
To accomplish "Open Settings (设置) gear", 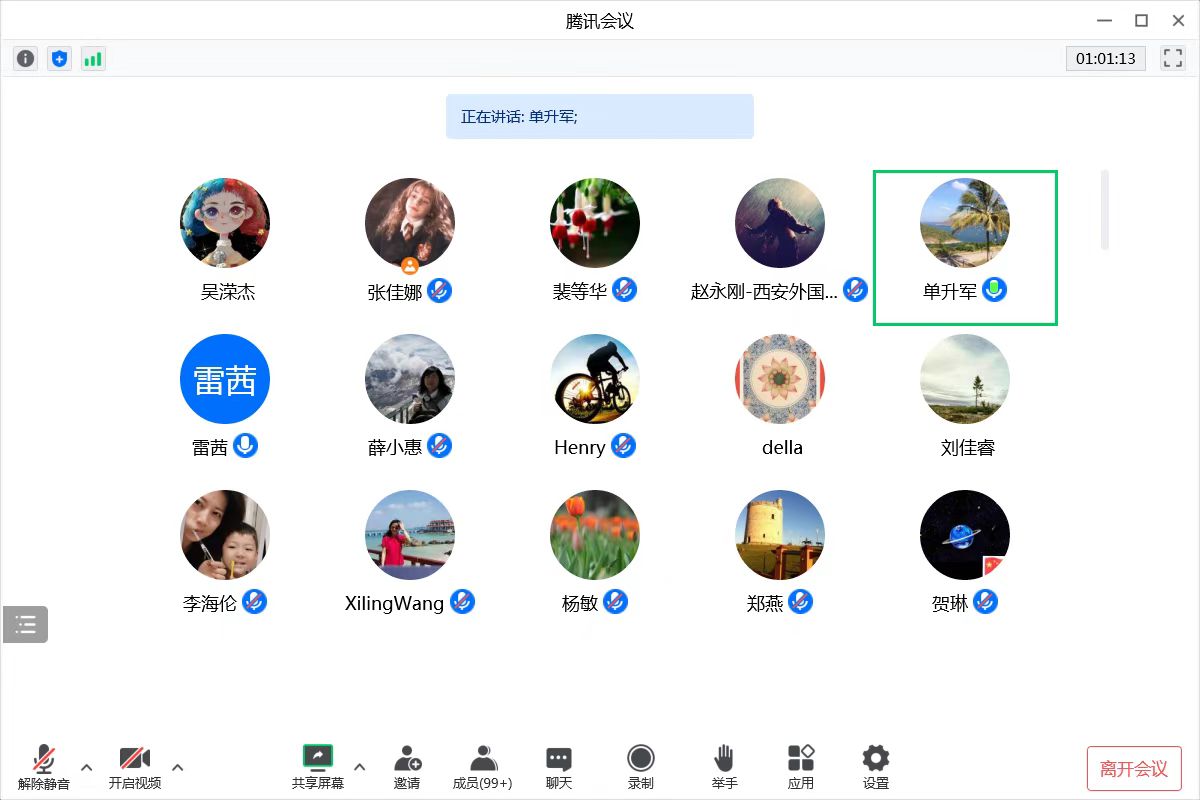I will pyautogui.click(x=876, y=767).
